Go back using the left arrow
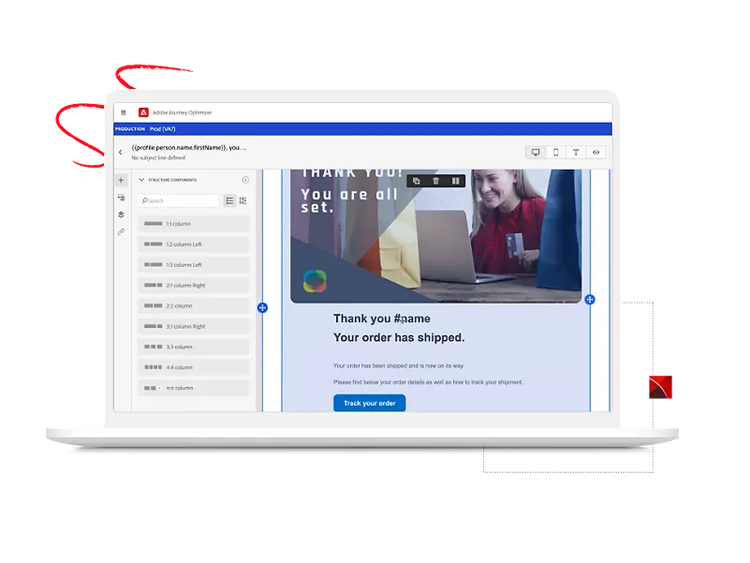750x563 pixels. coord(121,153)
